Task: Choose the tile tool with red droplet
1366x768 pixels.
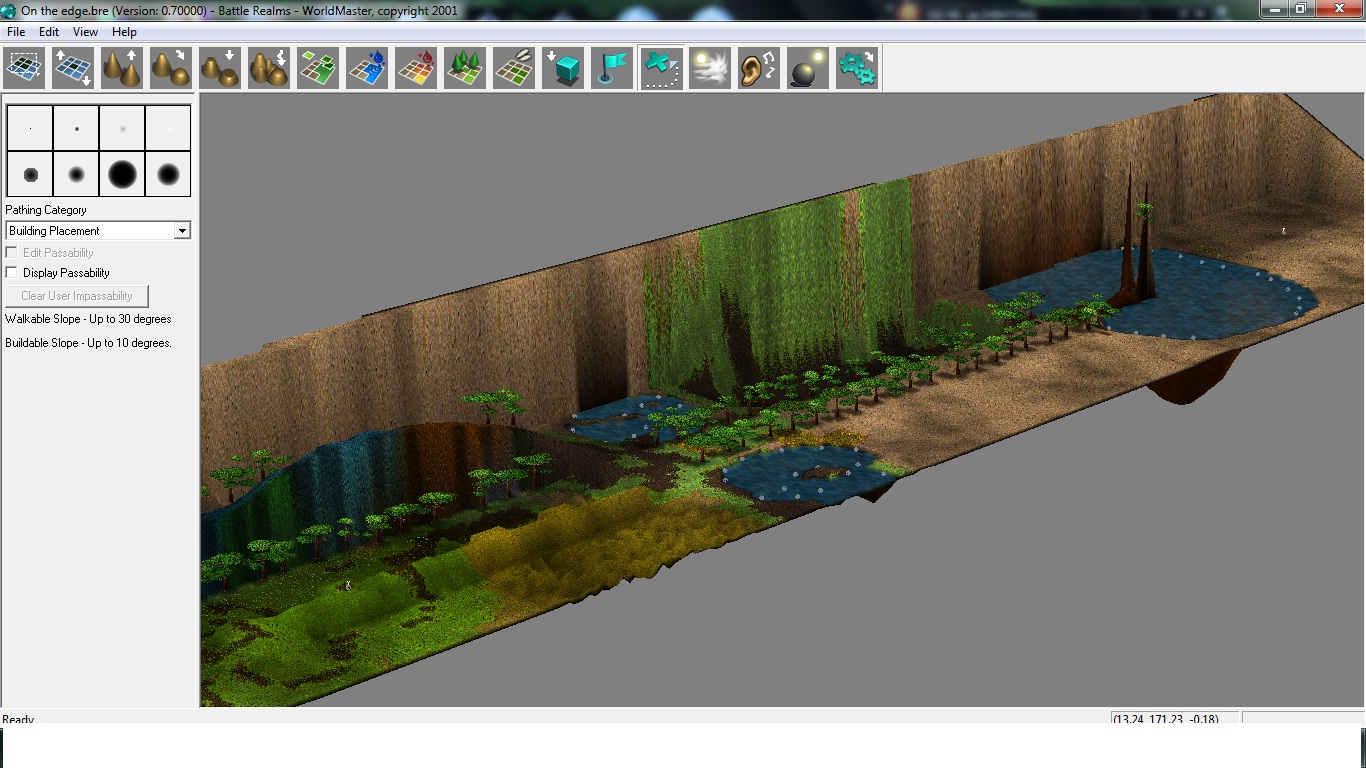Action: pyautogui.click(x=416, y=68)
